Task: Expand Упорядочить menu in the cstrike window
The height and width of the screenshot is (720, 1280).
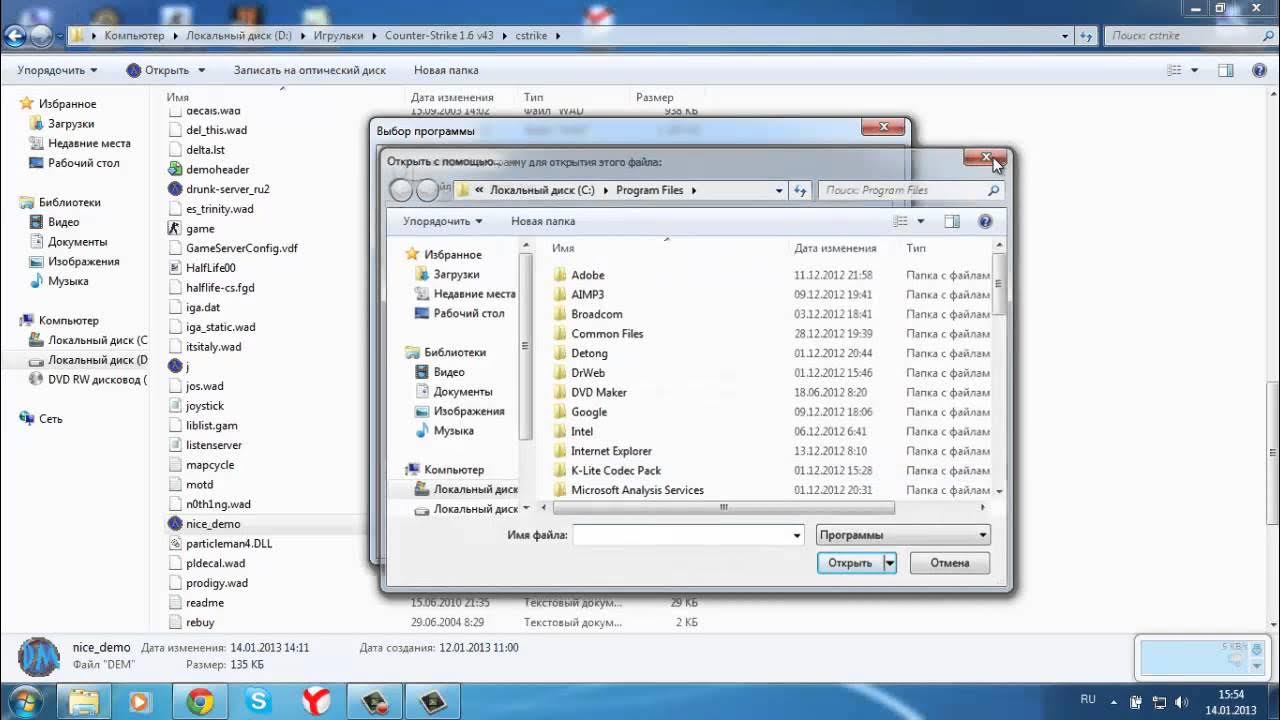Action: click(x=57, y=70)
